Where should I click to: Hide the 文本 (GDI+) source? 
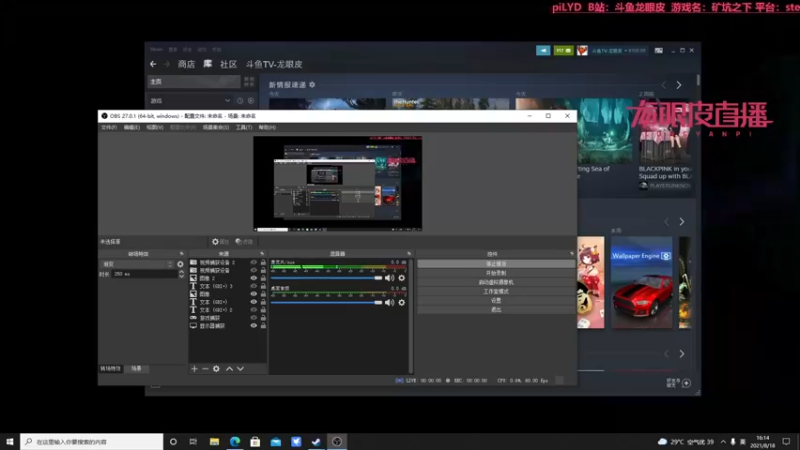tap(254, 302)
